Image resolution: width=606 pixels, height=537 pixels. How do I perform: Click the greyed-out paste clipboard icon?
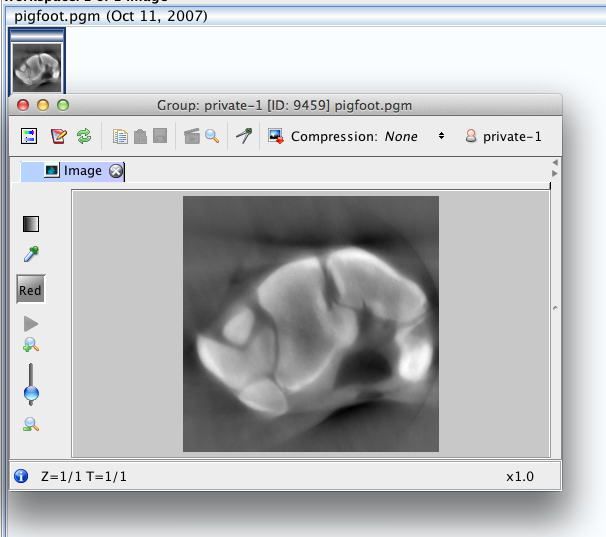pos(140,136)
